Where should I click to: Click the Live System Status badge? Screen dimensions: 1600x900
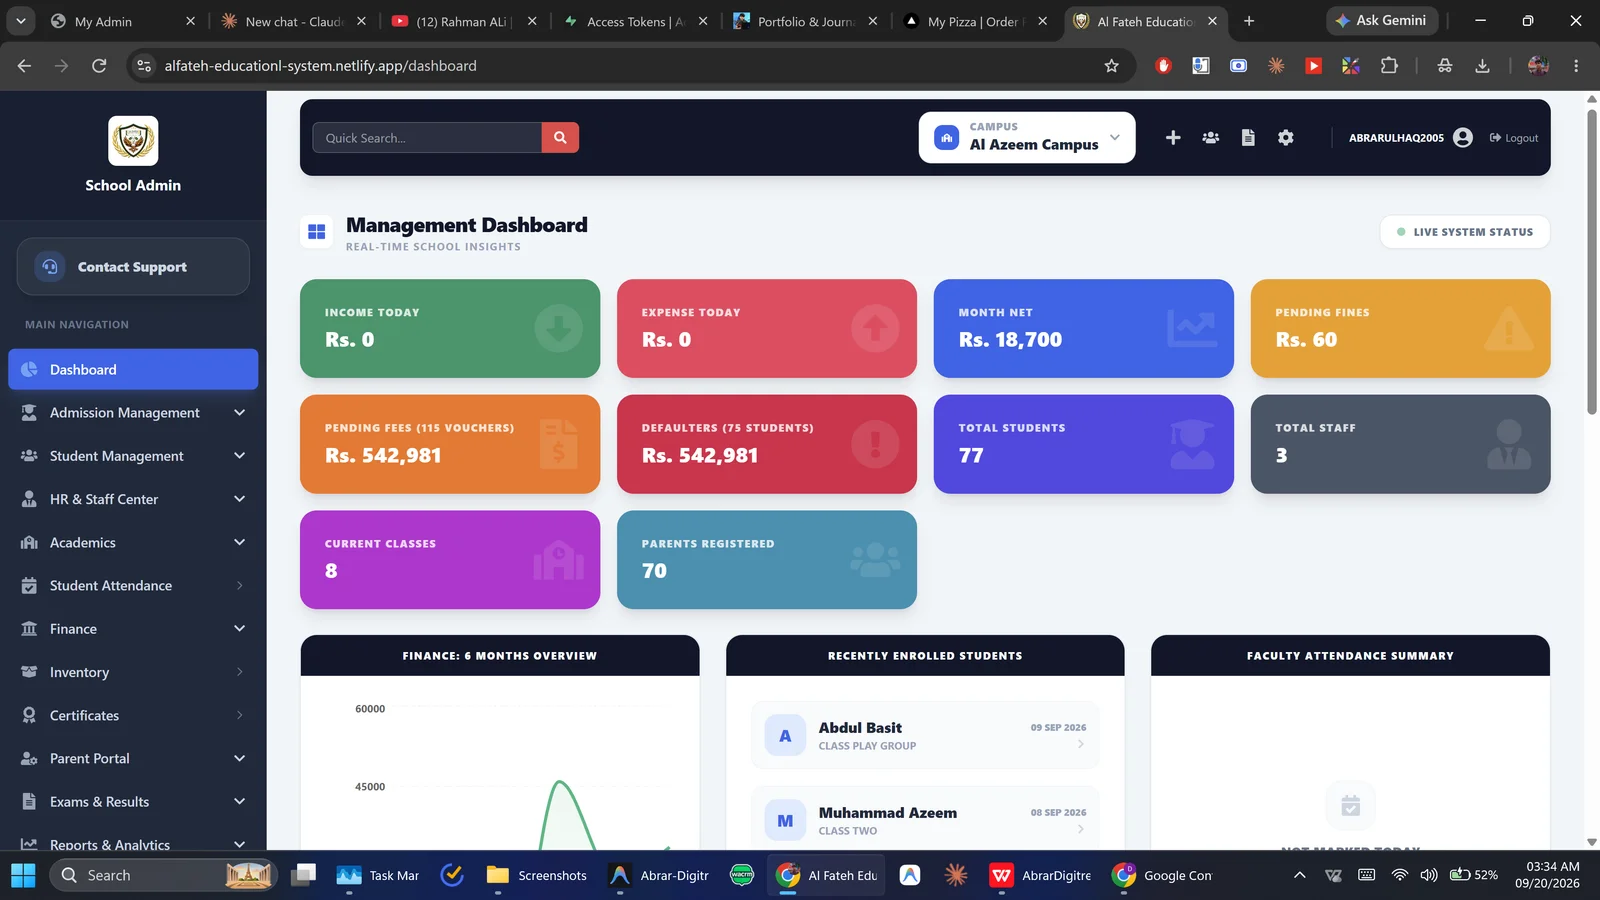(1465, 232)
